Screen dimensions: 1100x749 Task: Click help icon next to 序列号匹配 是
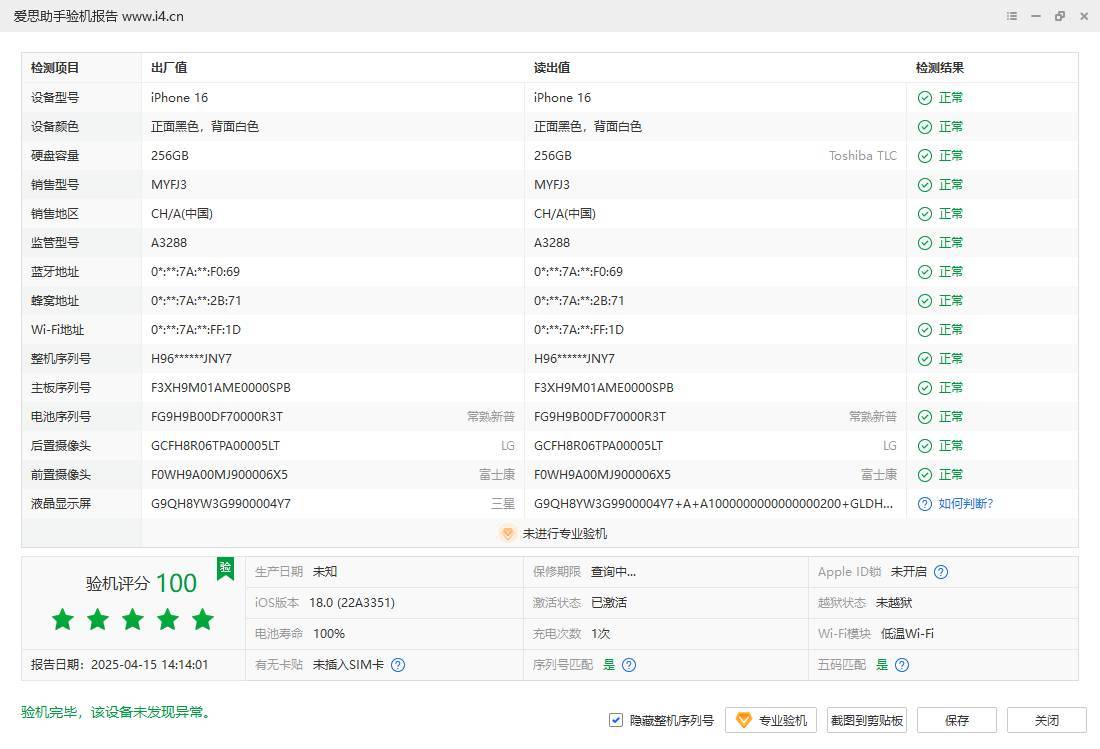629,665
